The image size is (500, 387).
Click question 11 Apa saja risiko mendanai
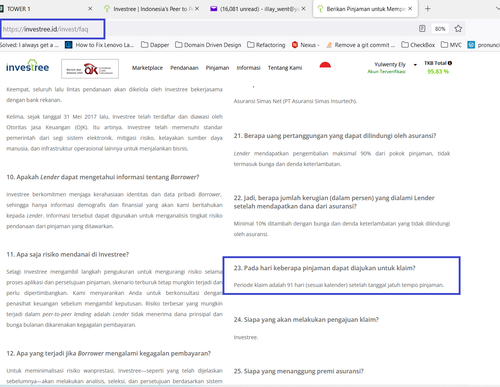coord(68,255)
